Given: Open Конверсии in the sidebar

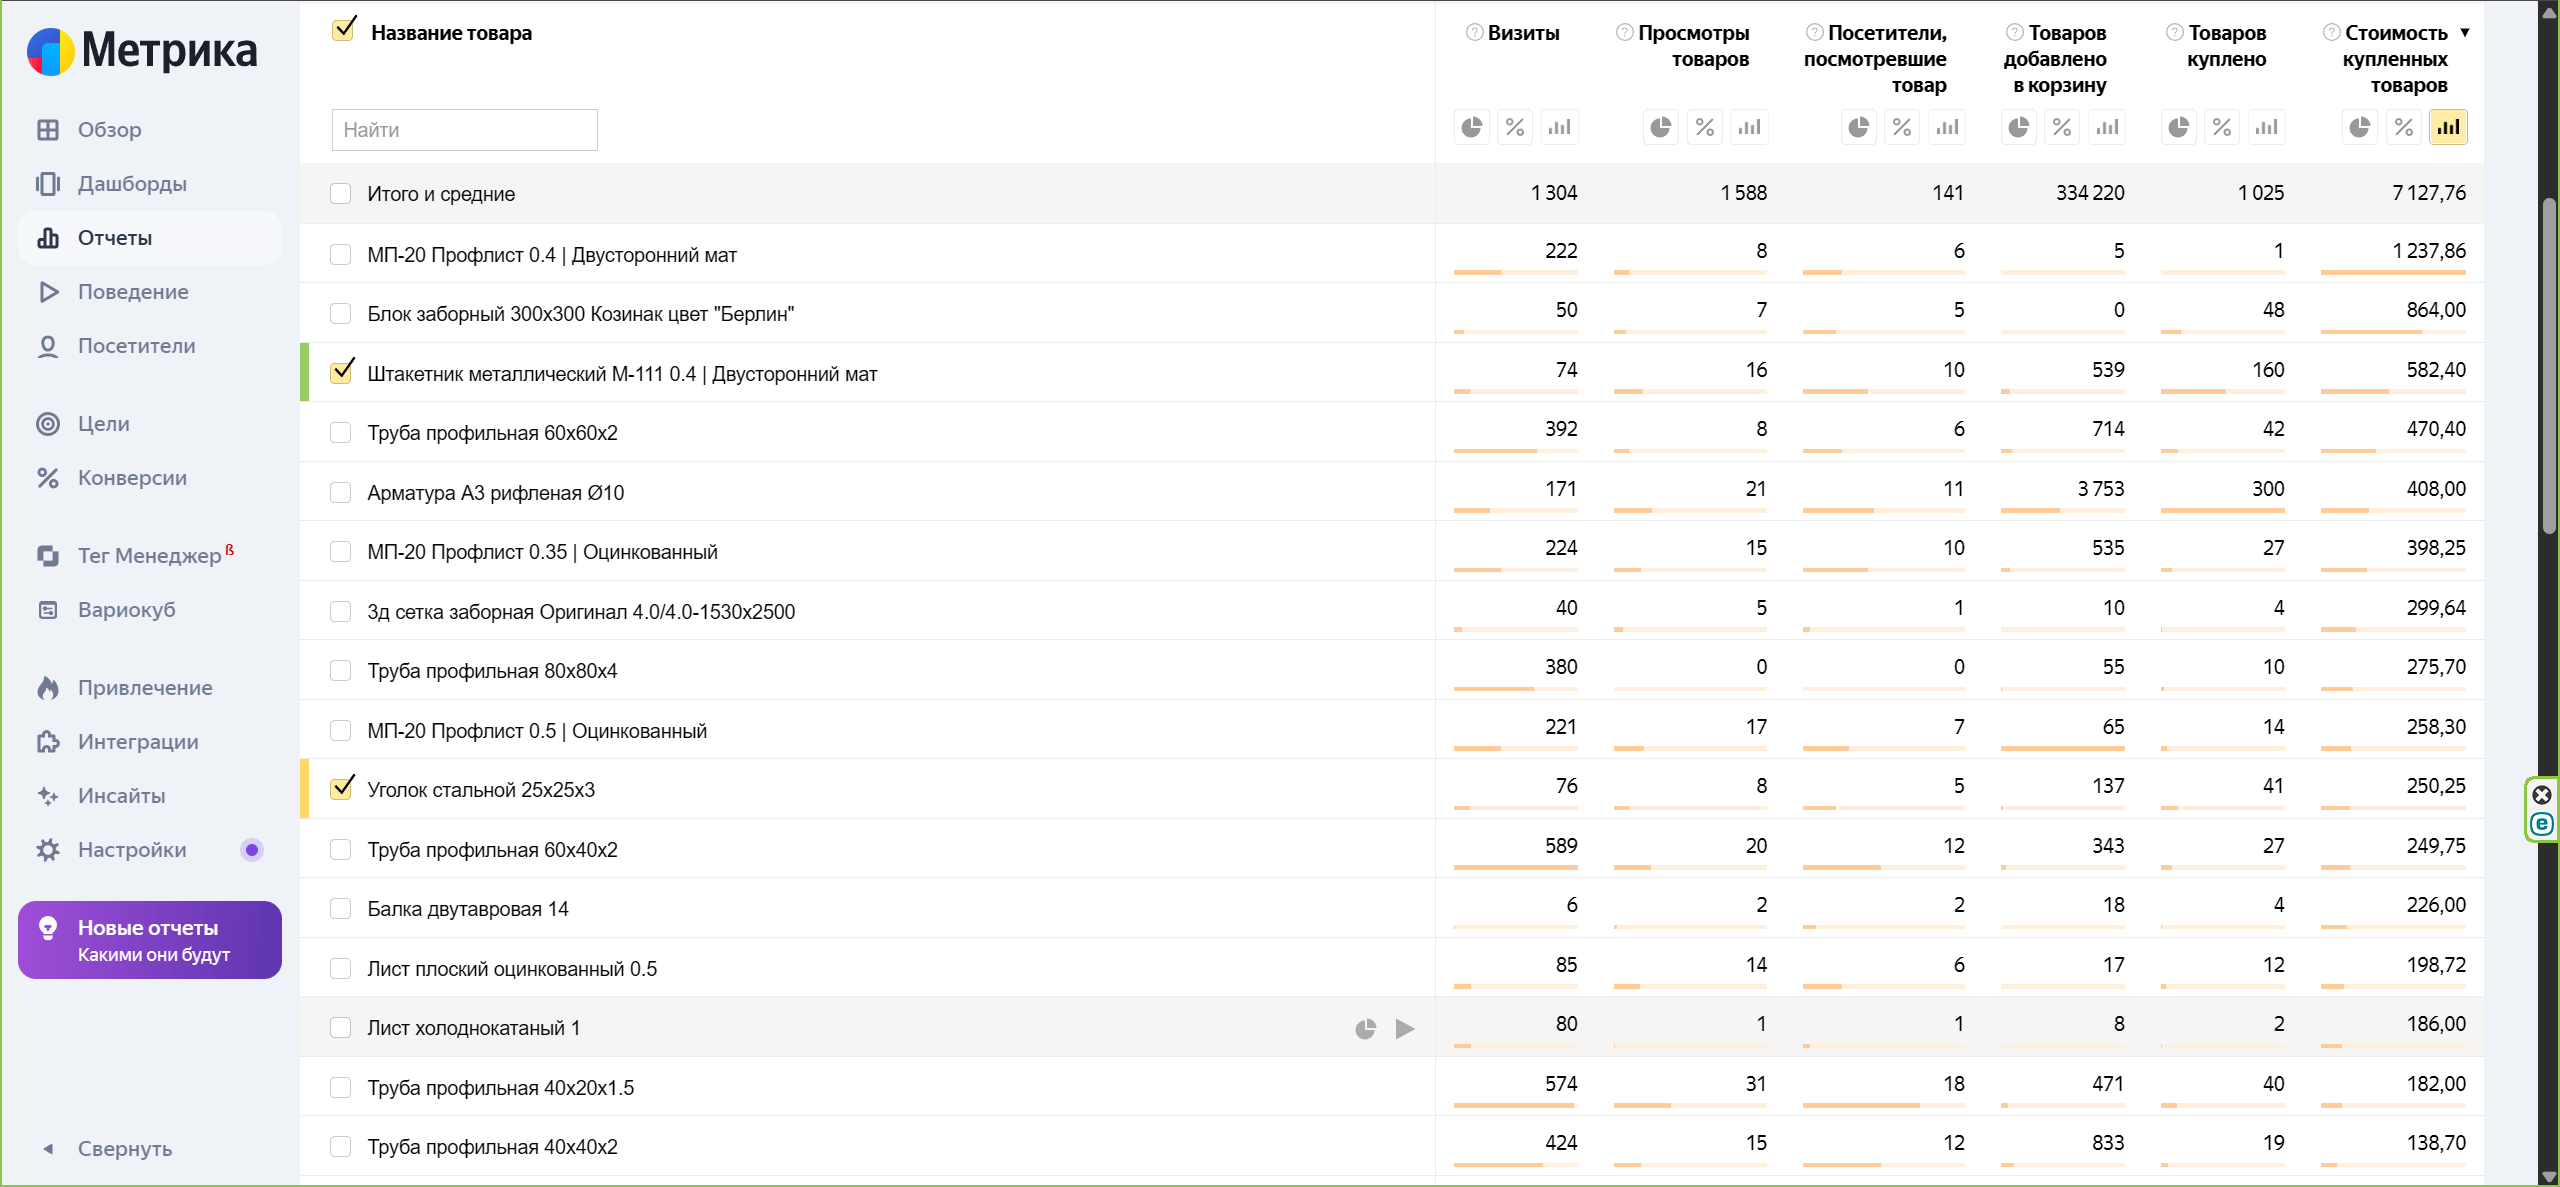Looking at the screenshot, I should (x=132, y=478).
